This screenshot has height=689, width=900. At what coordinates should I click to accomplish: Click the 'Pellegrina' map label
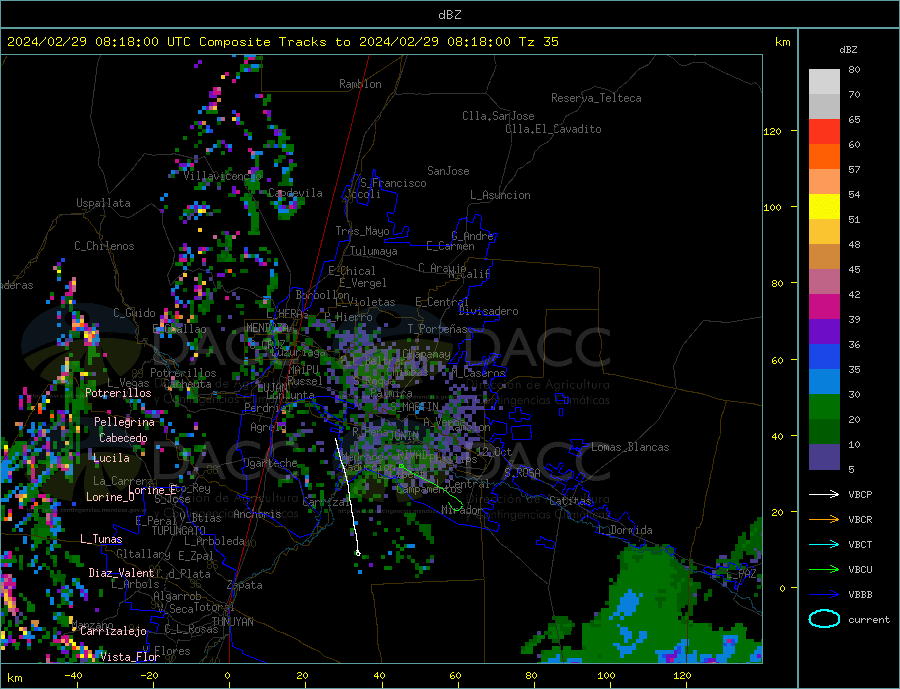pos(125,422)
